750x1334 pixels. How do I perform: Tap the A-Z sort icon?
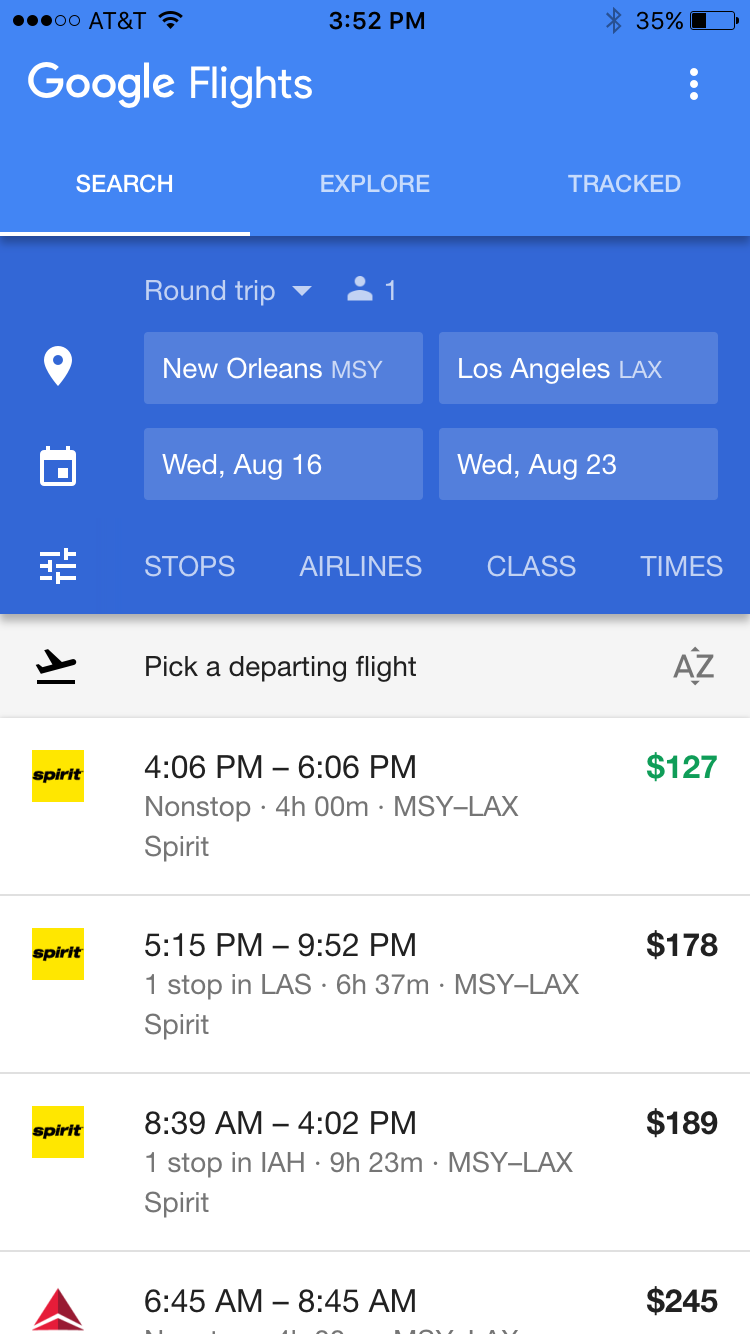click(693, 667)
